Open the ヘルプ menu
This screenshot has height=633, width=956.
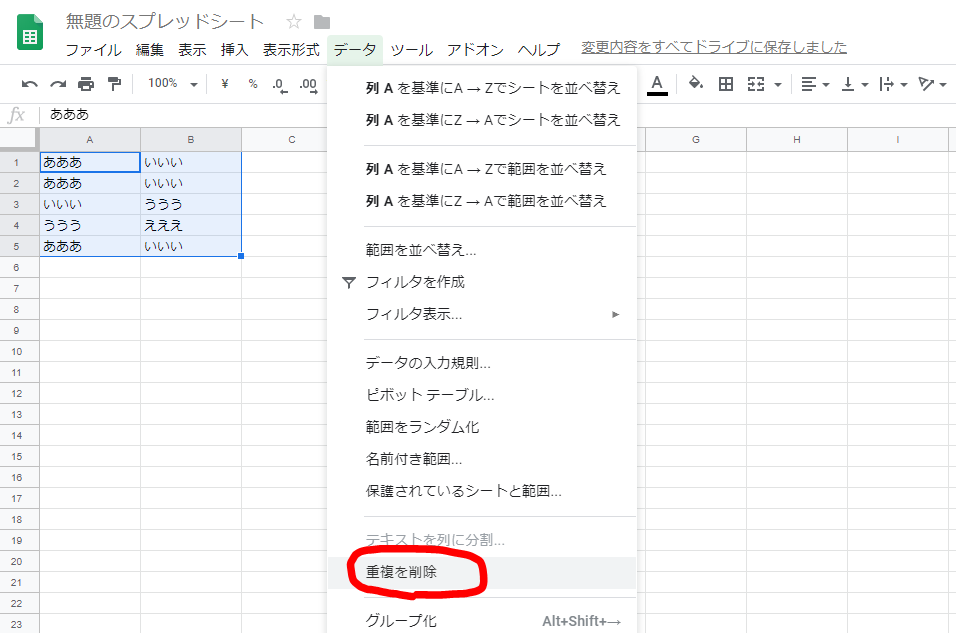click(x=539, y=50)
